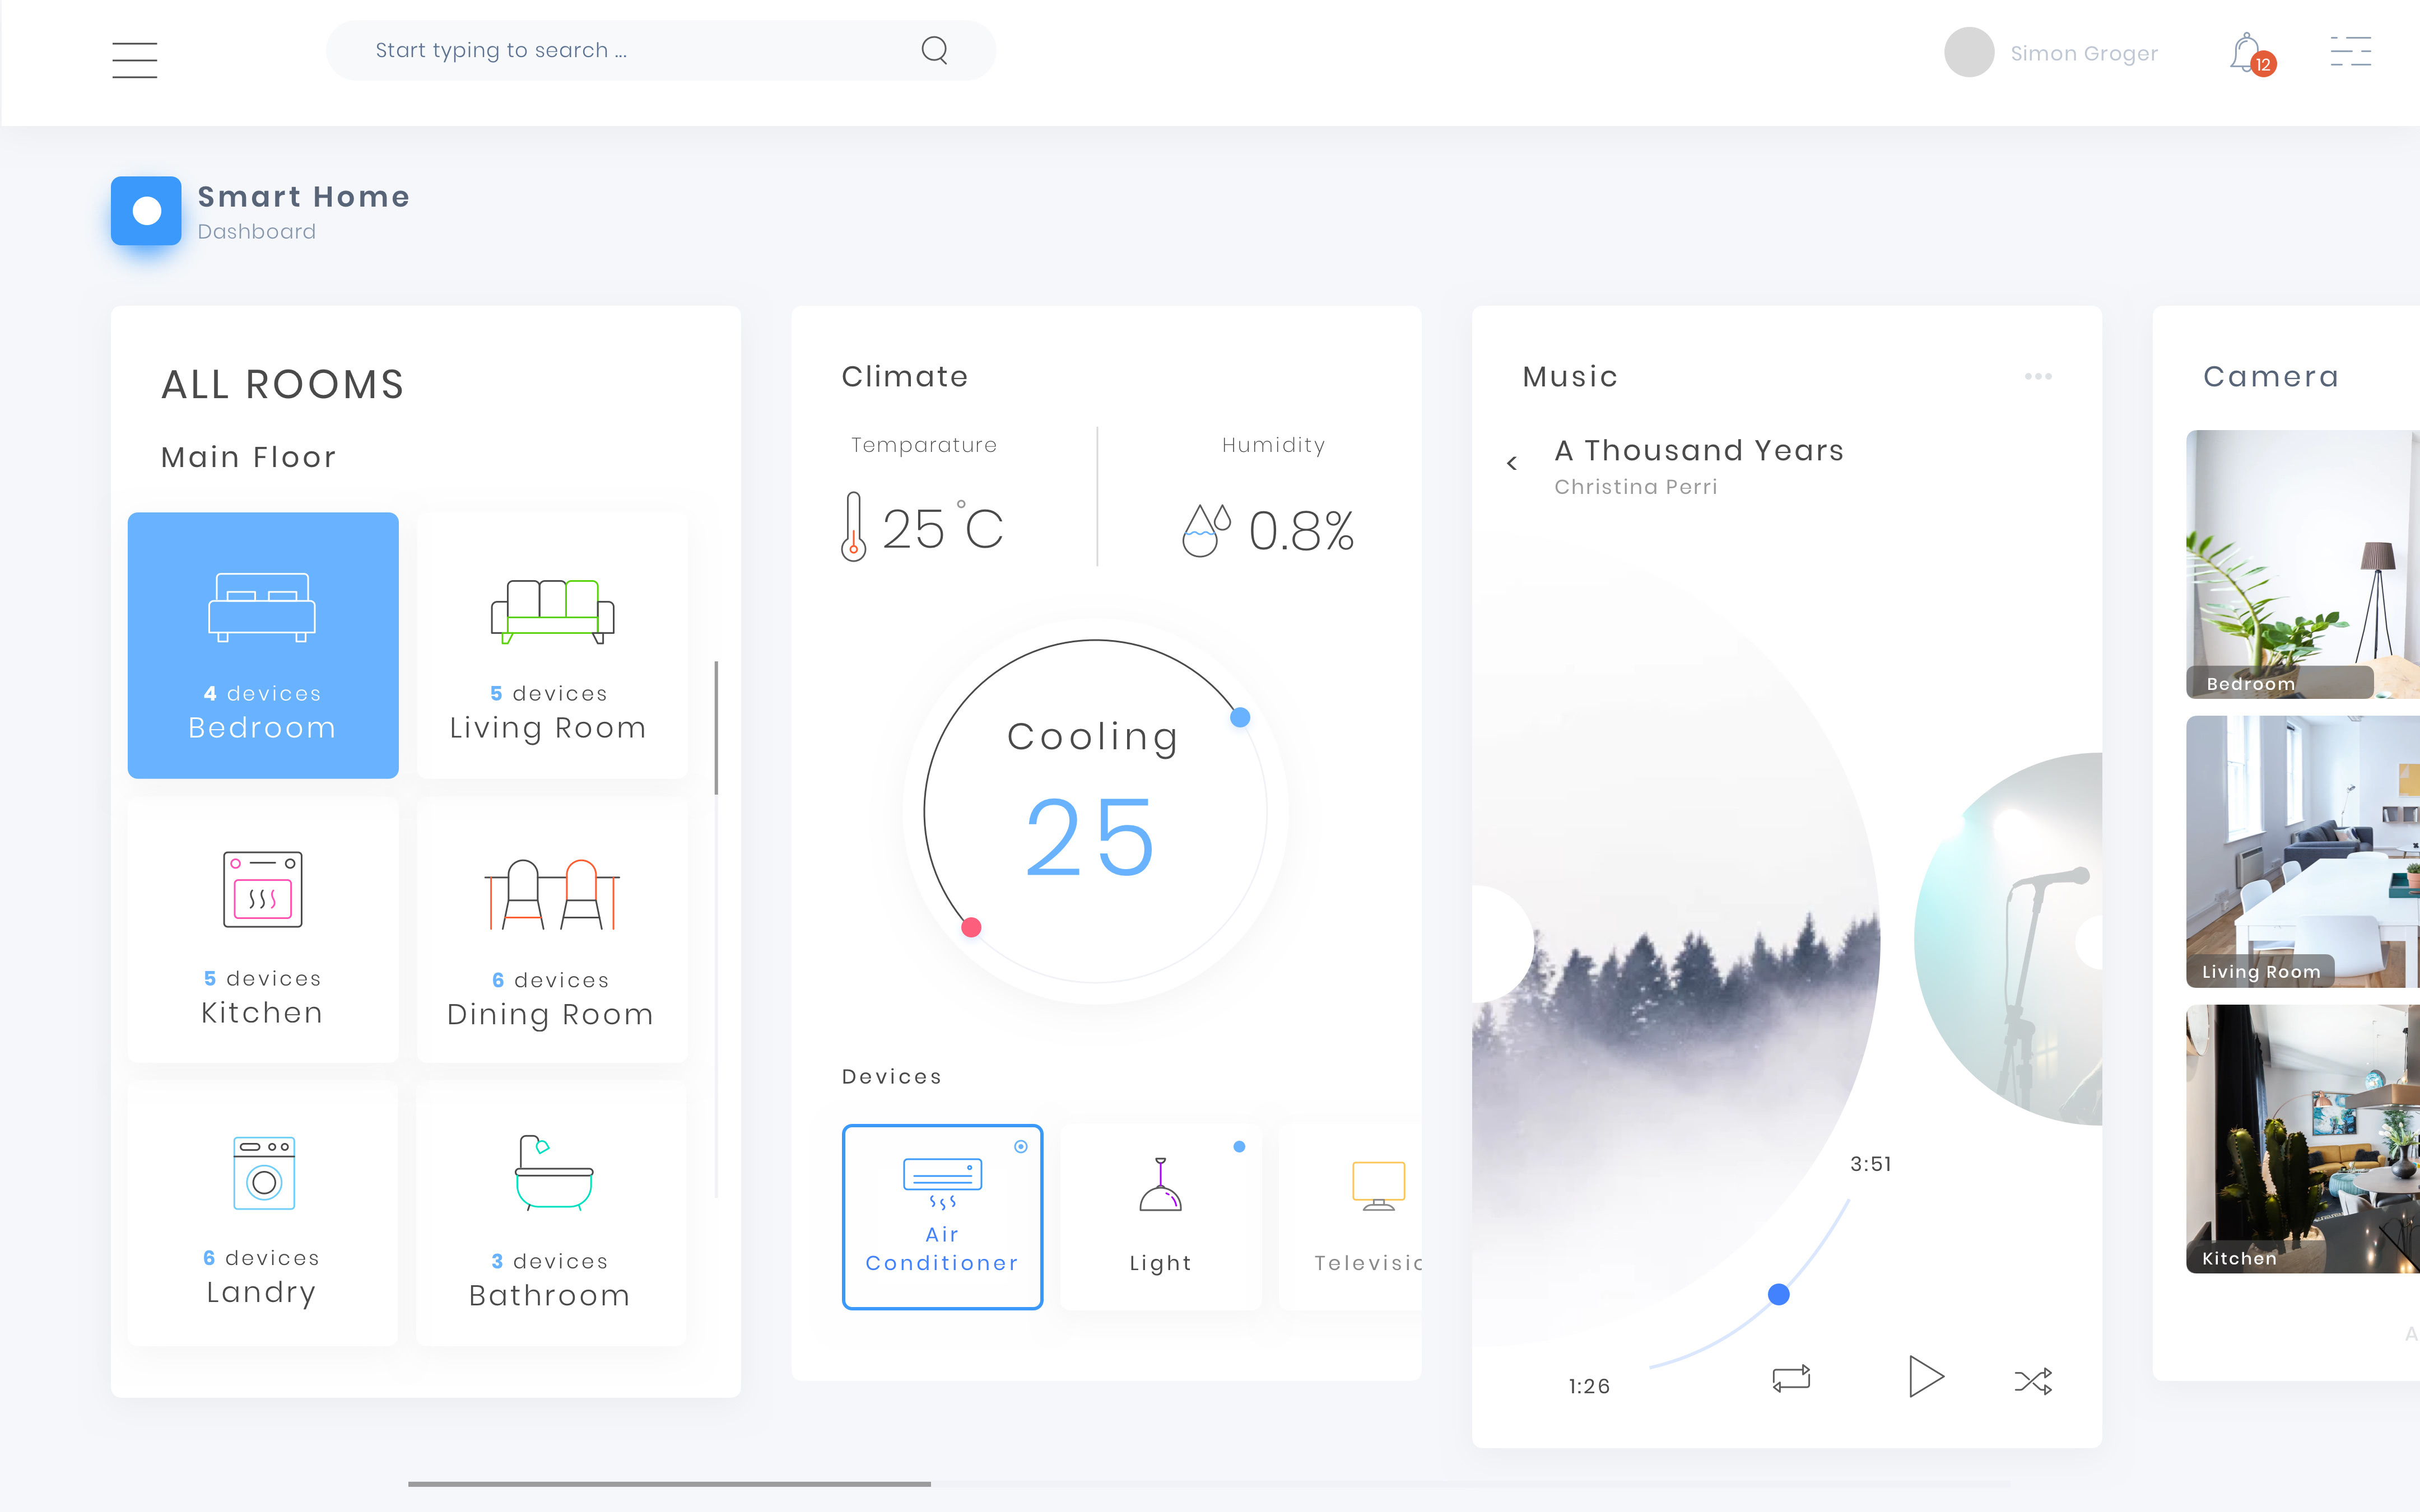Enable shuffle in the Music player

(x=2033, y=1381)
